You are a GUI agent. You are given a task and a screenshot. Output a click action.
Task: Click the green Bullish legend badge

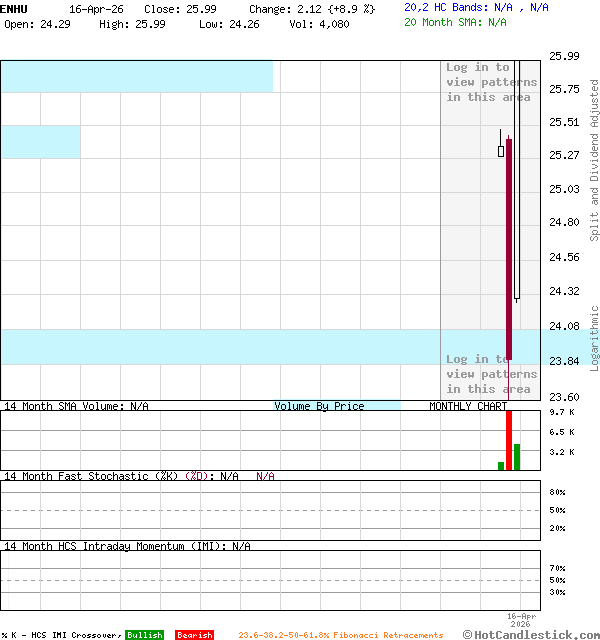click(144, 635)
